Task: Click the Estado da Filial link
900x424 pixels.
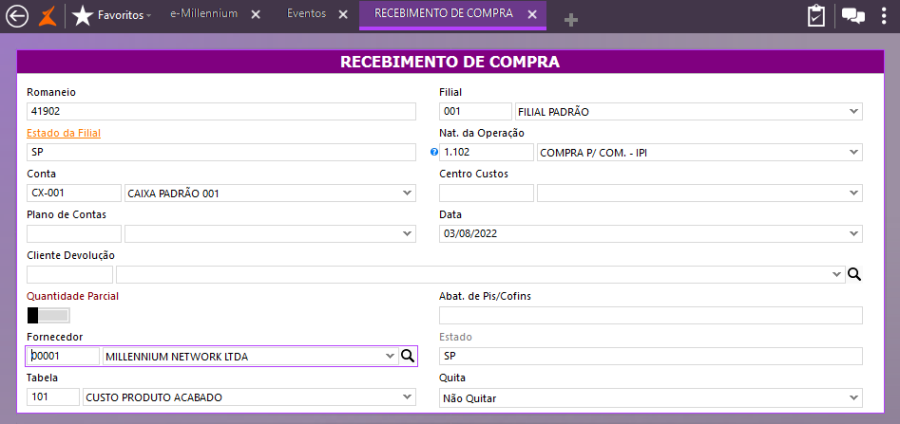Action: 63,132
